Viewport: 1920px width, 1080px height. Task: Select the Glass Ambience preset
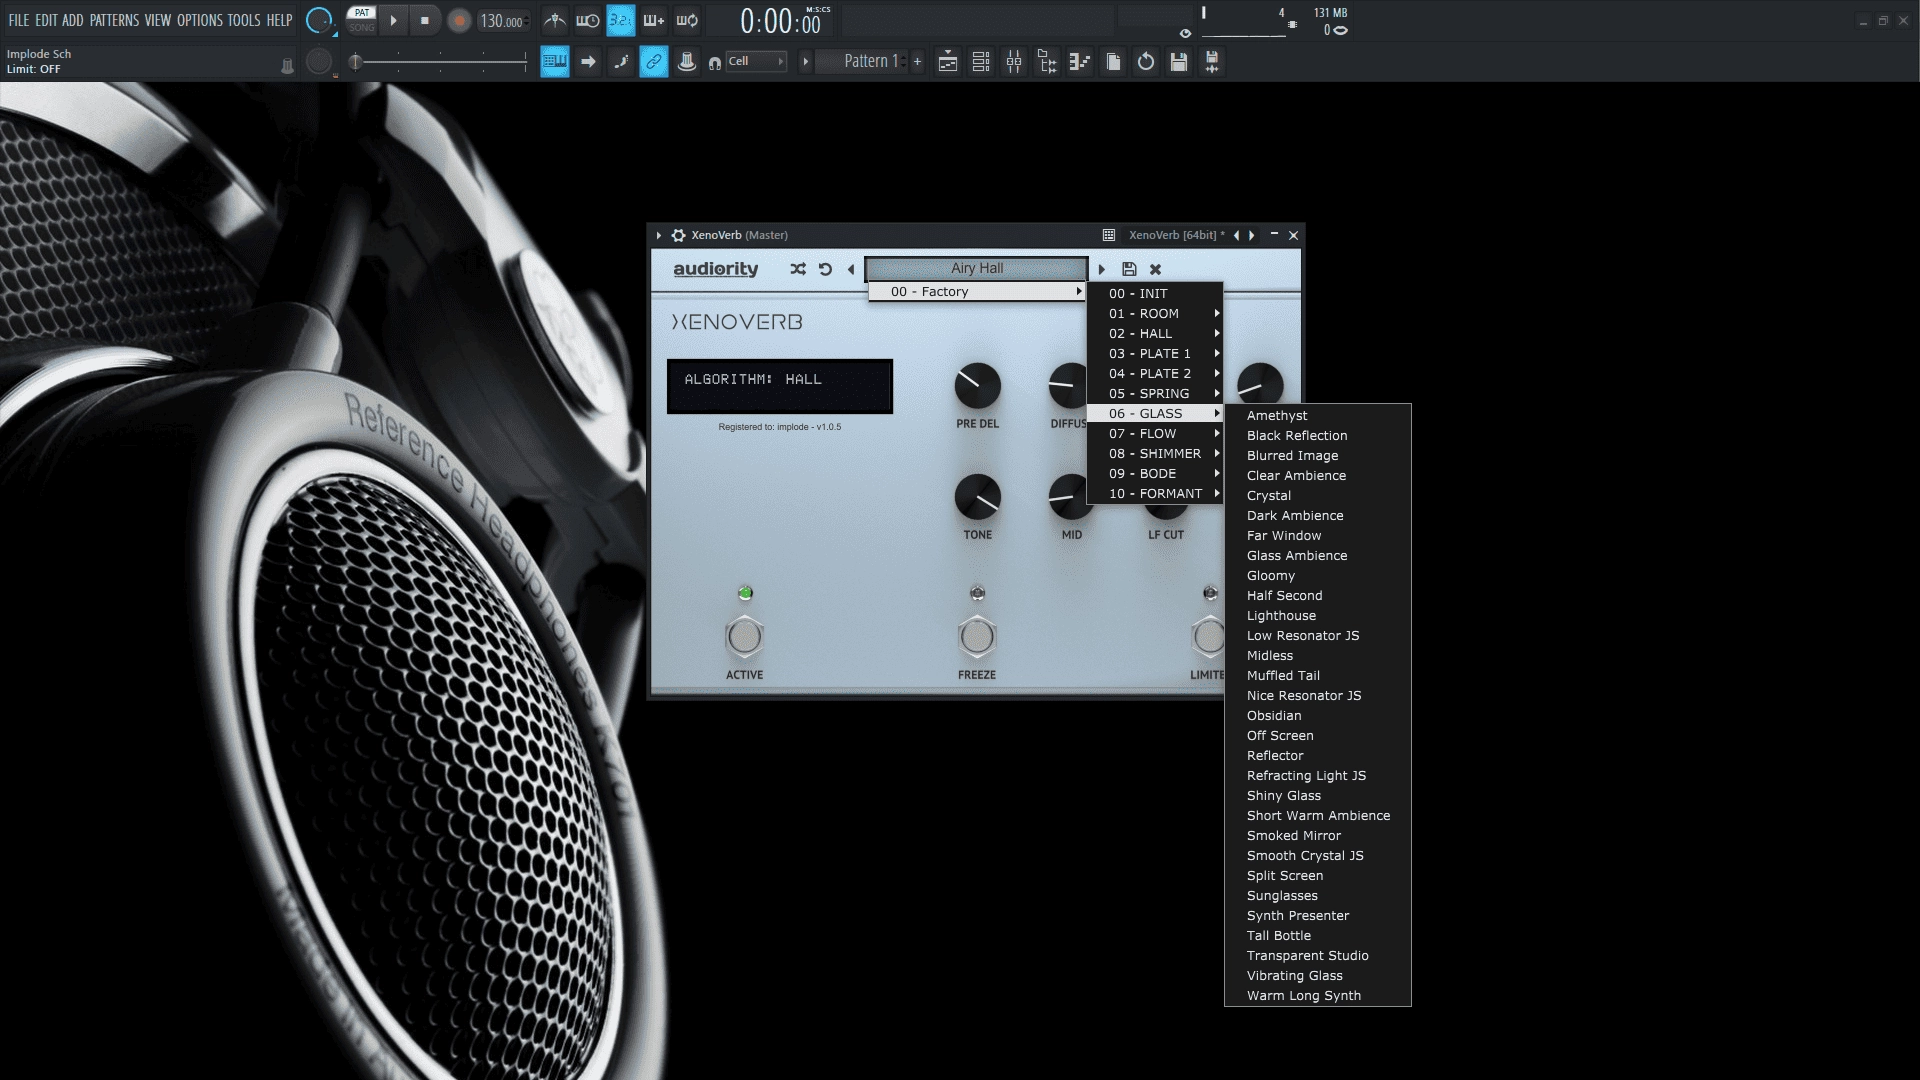pyautogui.click(x=1318, y=556)
